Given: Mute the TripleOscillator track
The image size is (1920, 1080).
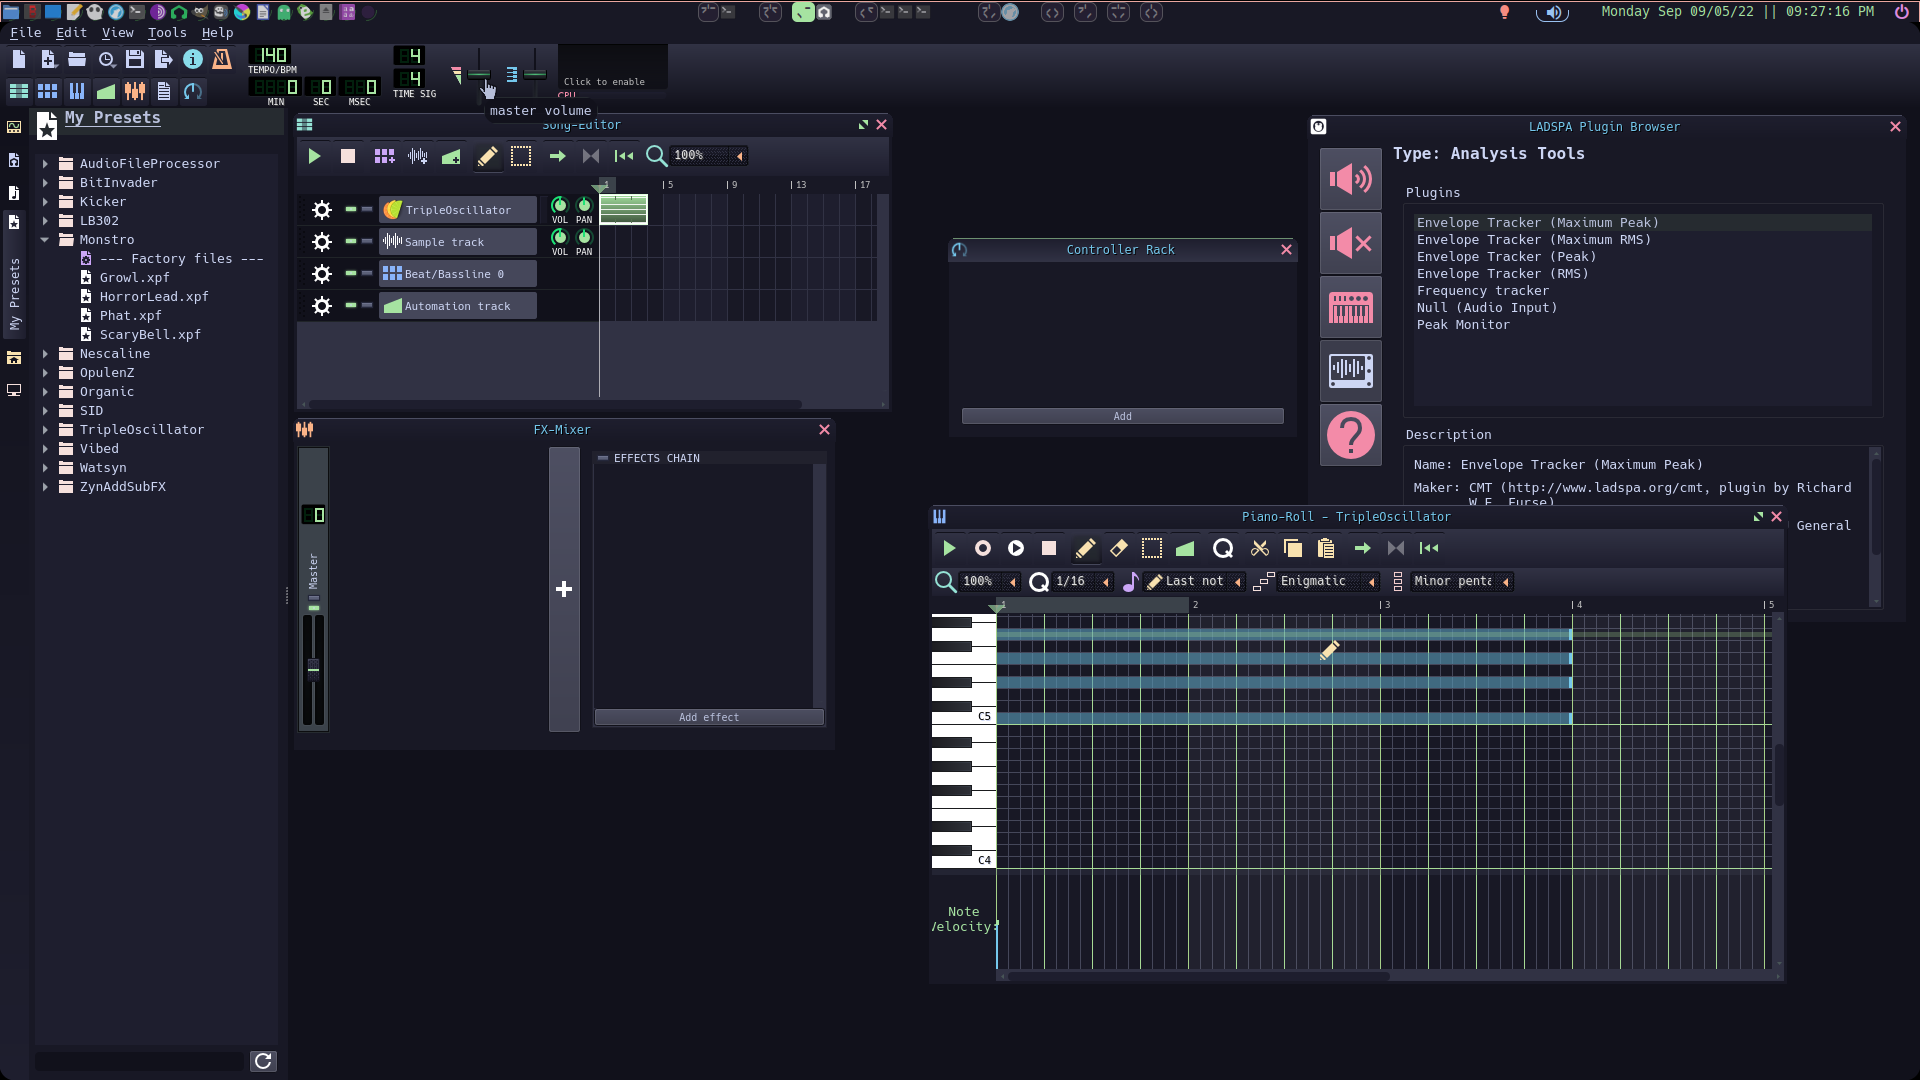Looking at the screenshot, I should coord(351,209).
